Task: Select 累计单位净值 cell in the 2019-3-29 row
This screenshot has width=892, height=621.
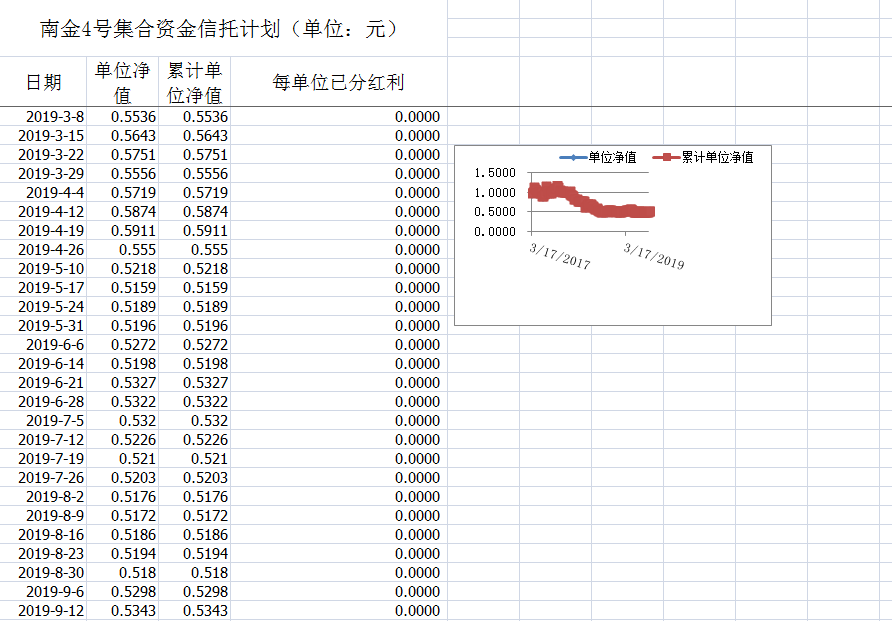Action: point(194,173)
